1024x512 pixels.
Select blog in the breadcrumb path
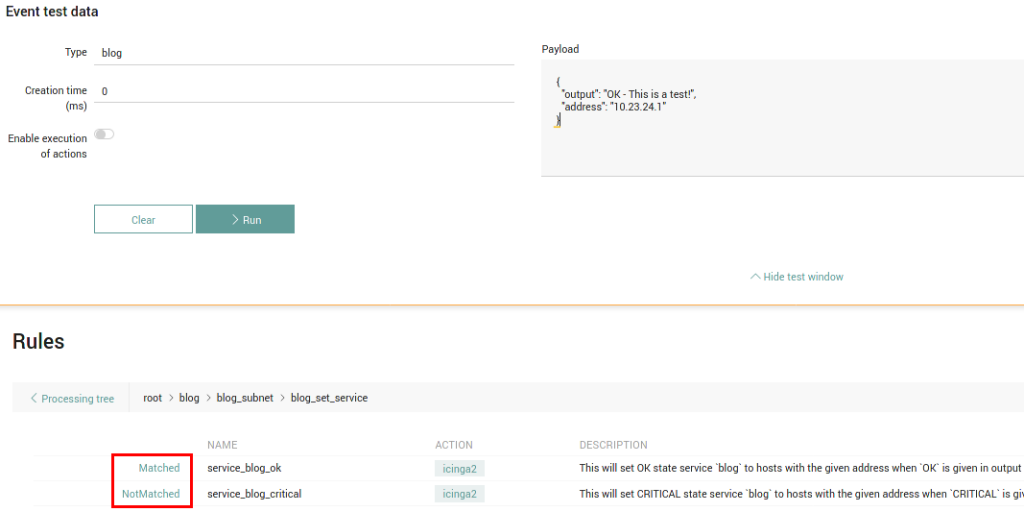click(189, 398)
